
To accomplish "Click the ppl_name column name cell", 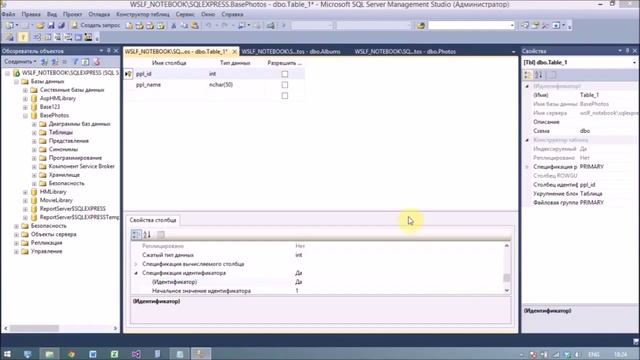I will coord(171,85).
